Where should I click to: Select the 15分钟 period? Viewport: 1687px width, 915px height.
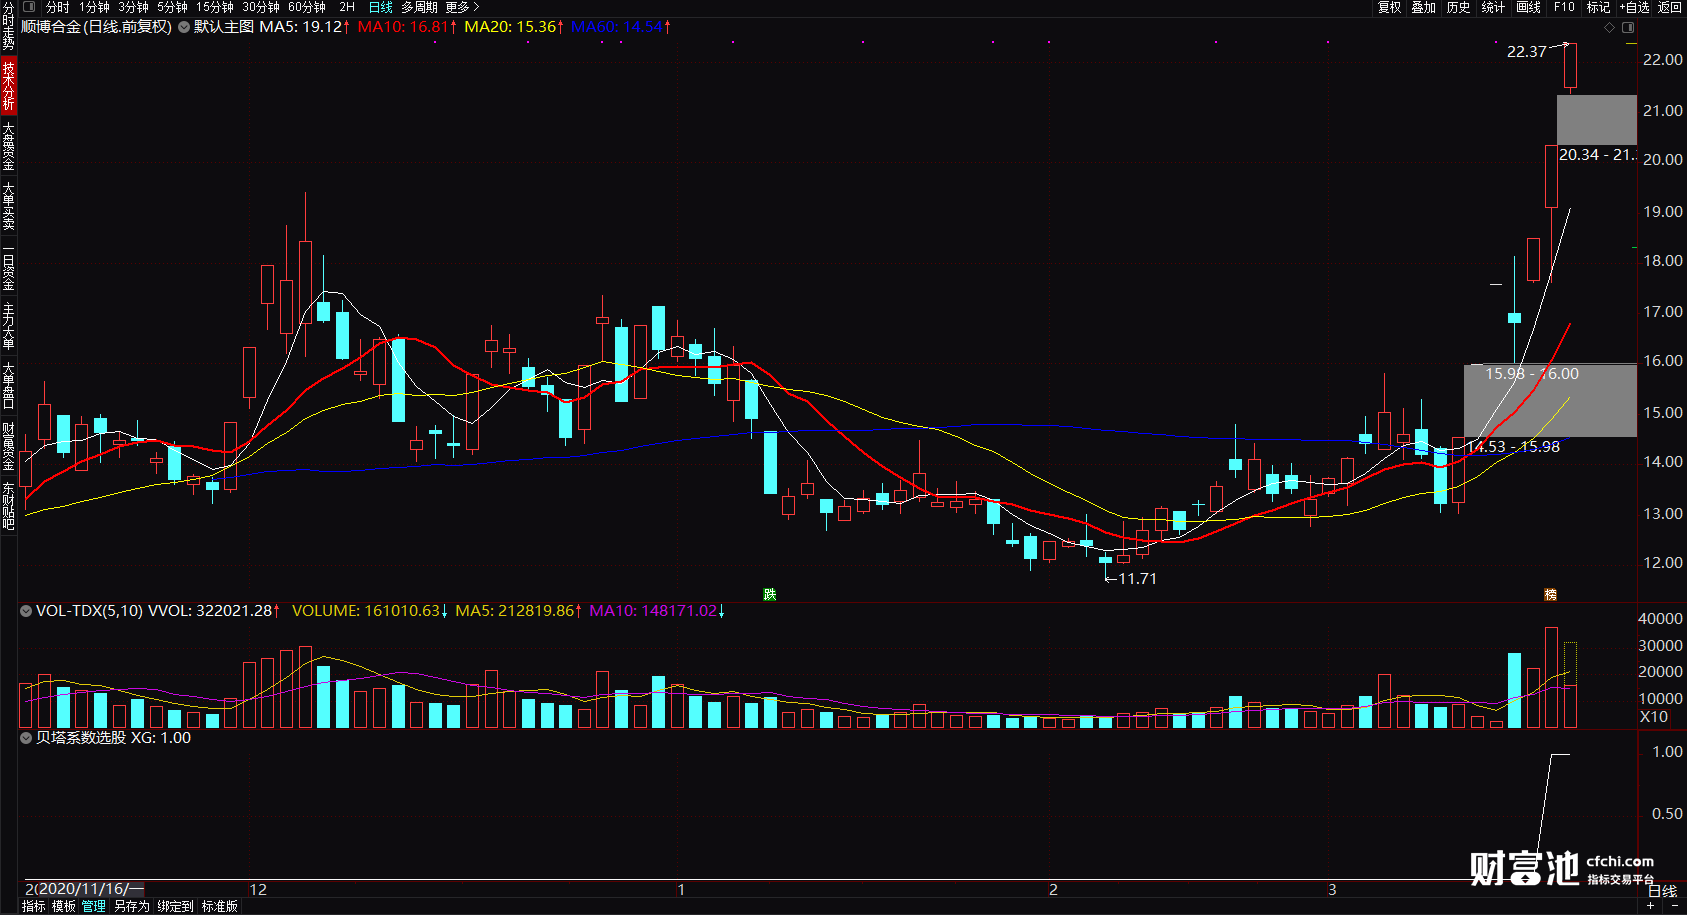(x=215, y=7)
